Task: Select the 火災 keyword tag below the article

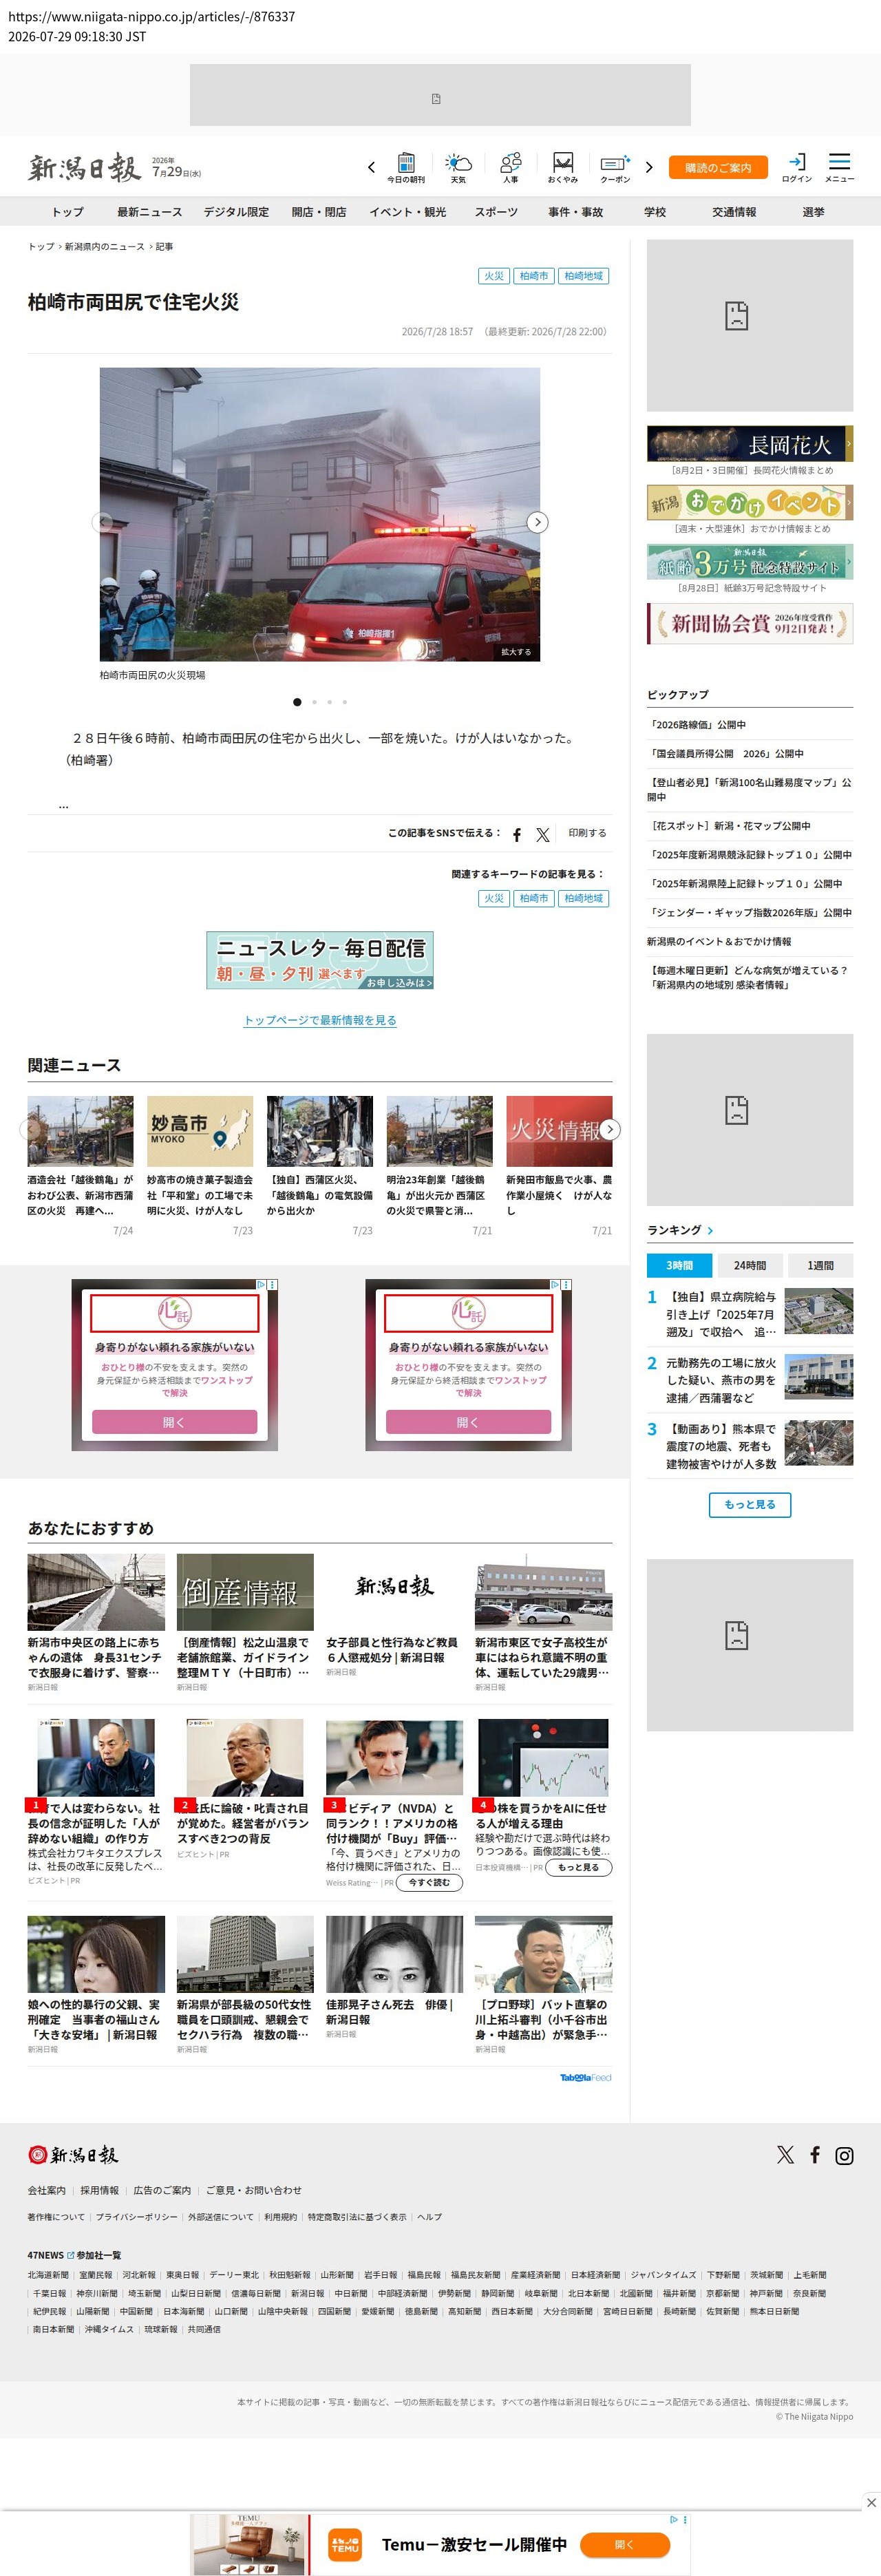Action: click(x=494, y=898)
